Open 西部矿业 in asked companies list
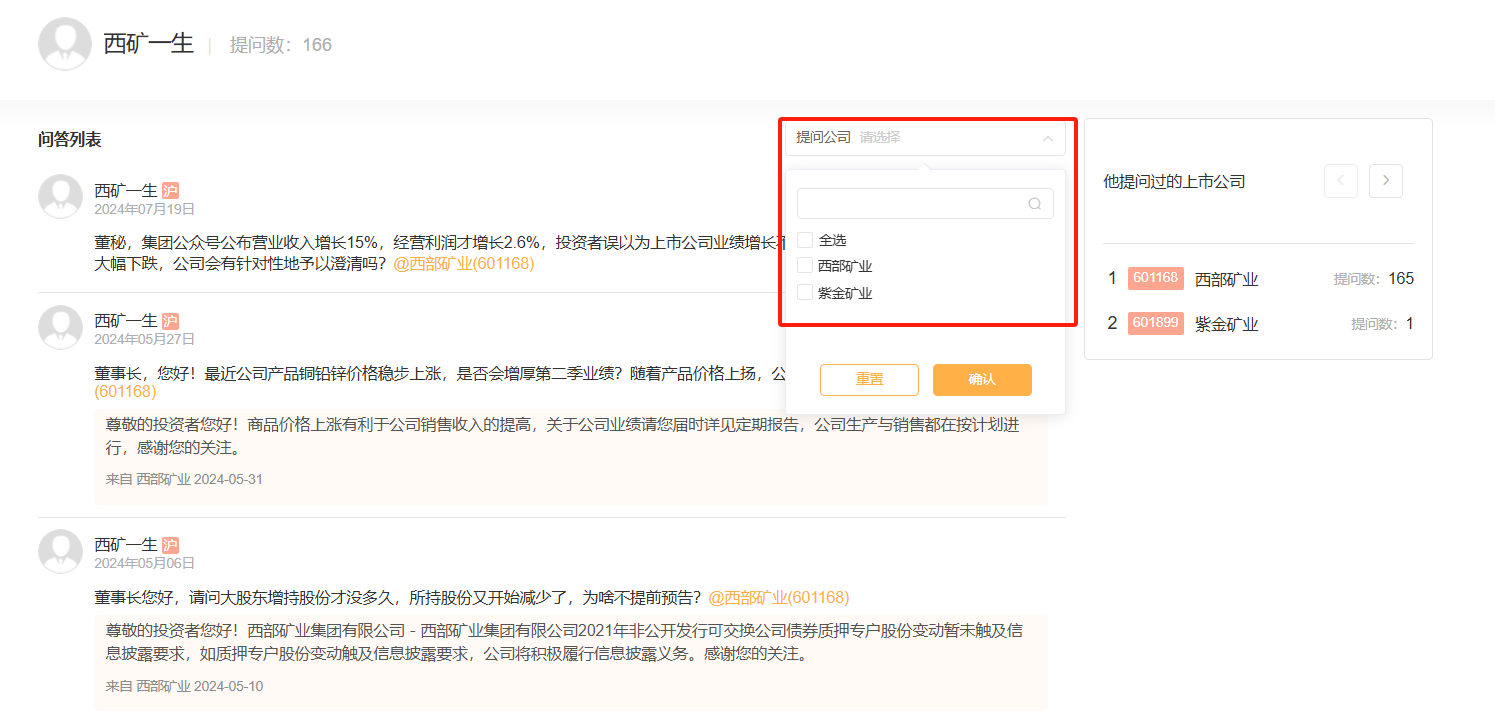 pos(1226,280)
